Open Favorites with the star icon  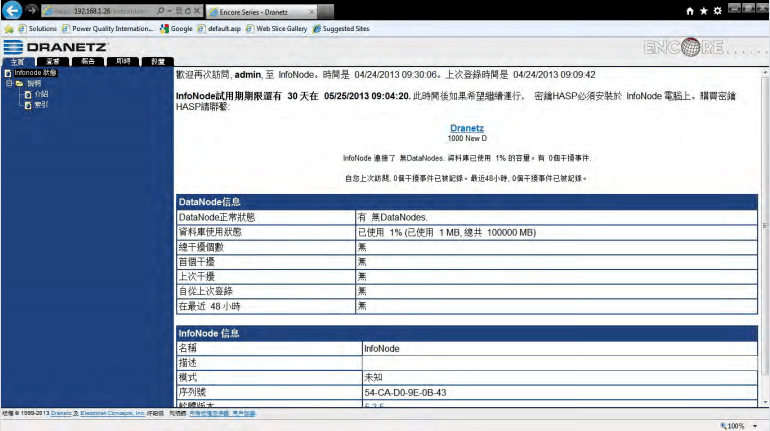704,11
